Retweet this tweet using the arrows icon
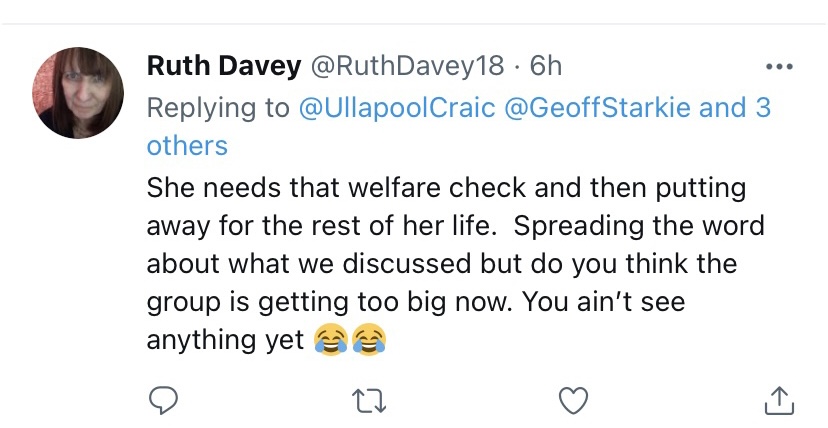 367,400
